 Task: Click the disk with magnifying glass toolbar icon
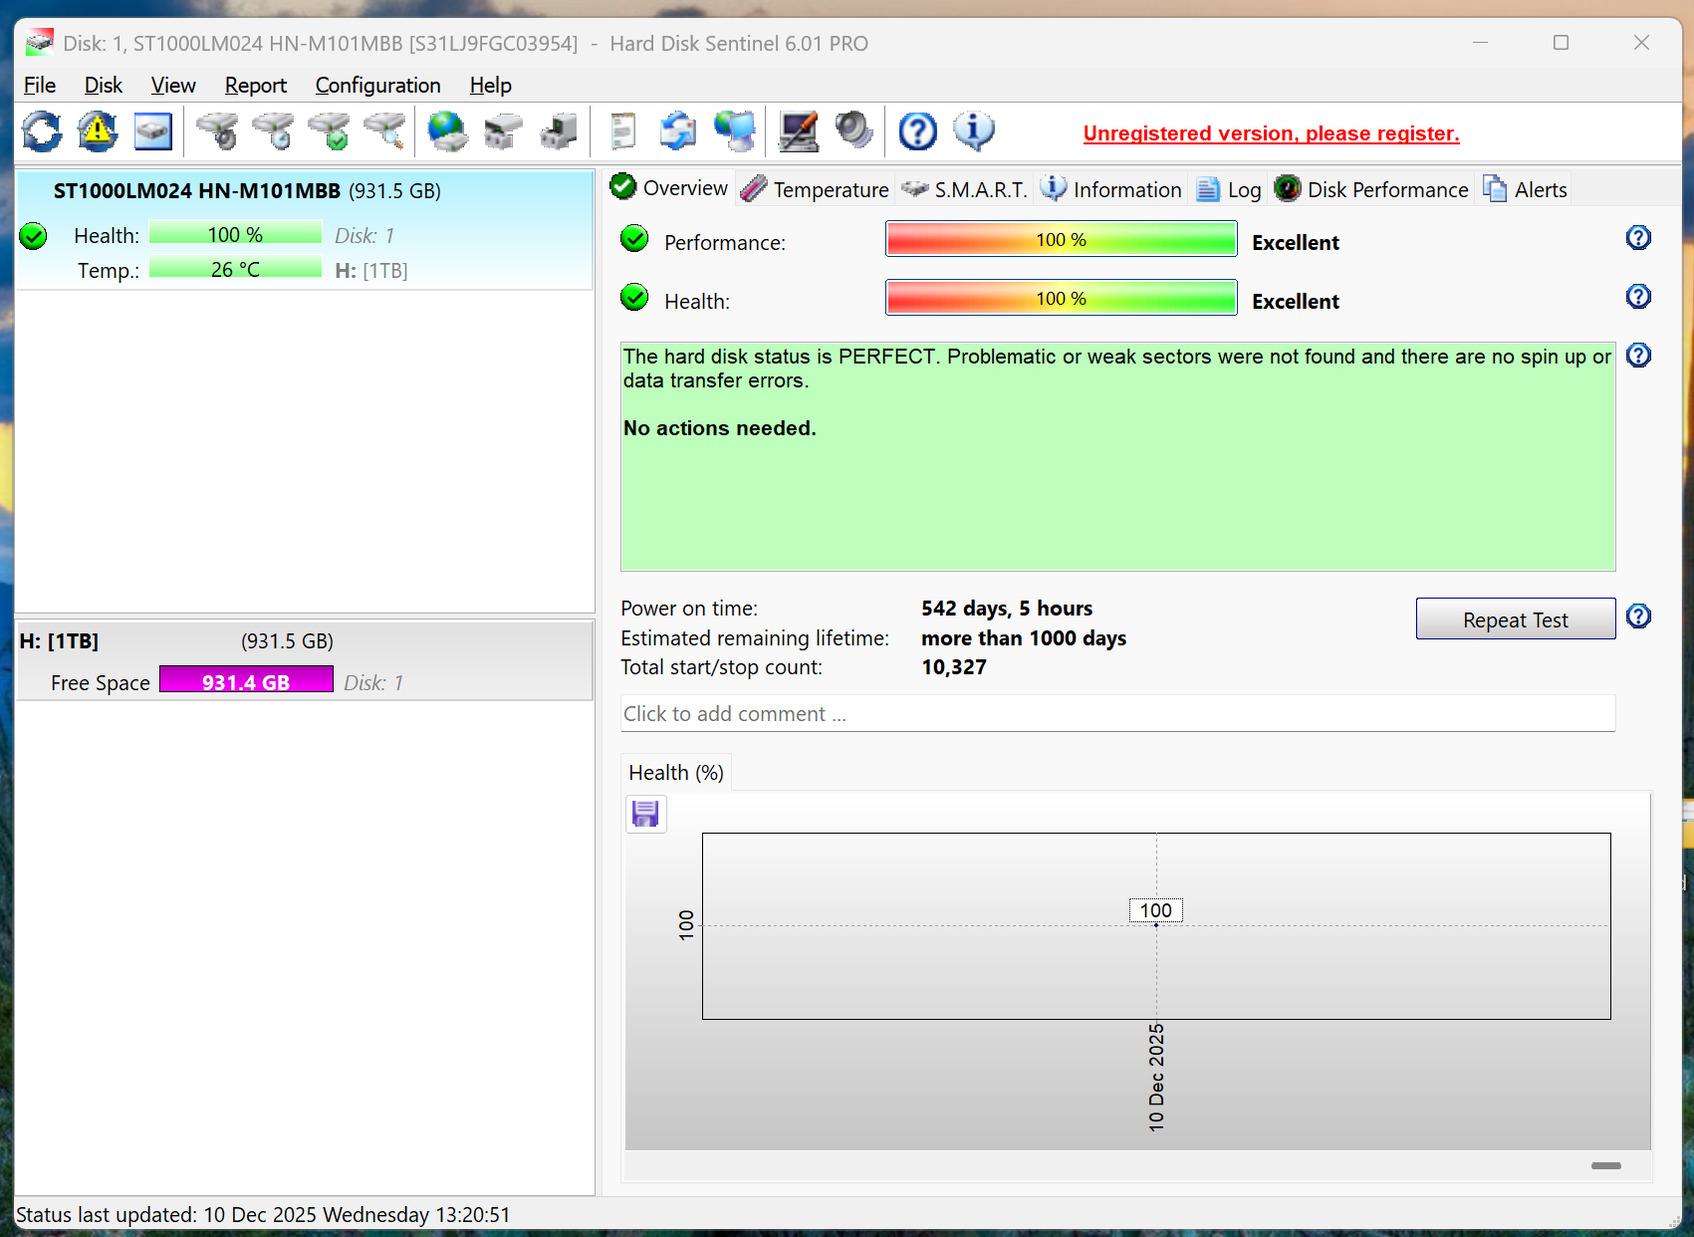pyautogui.click(x=385, y=131)
